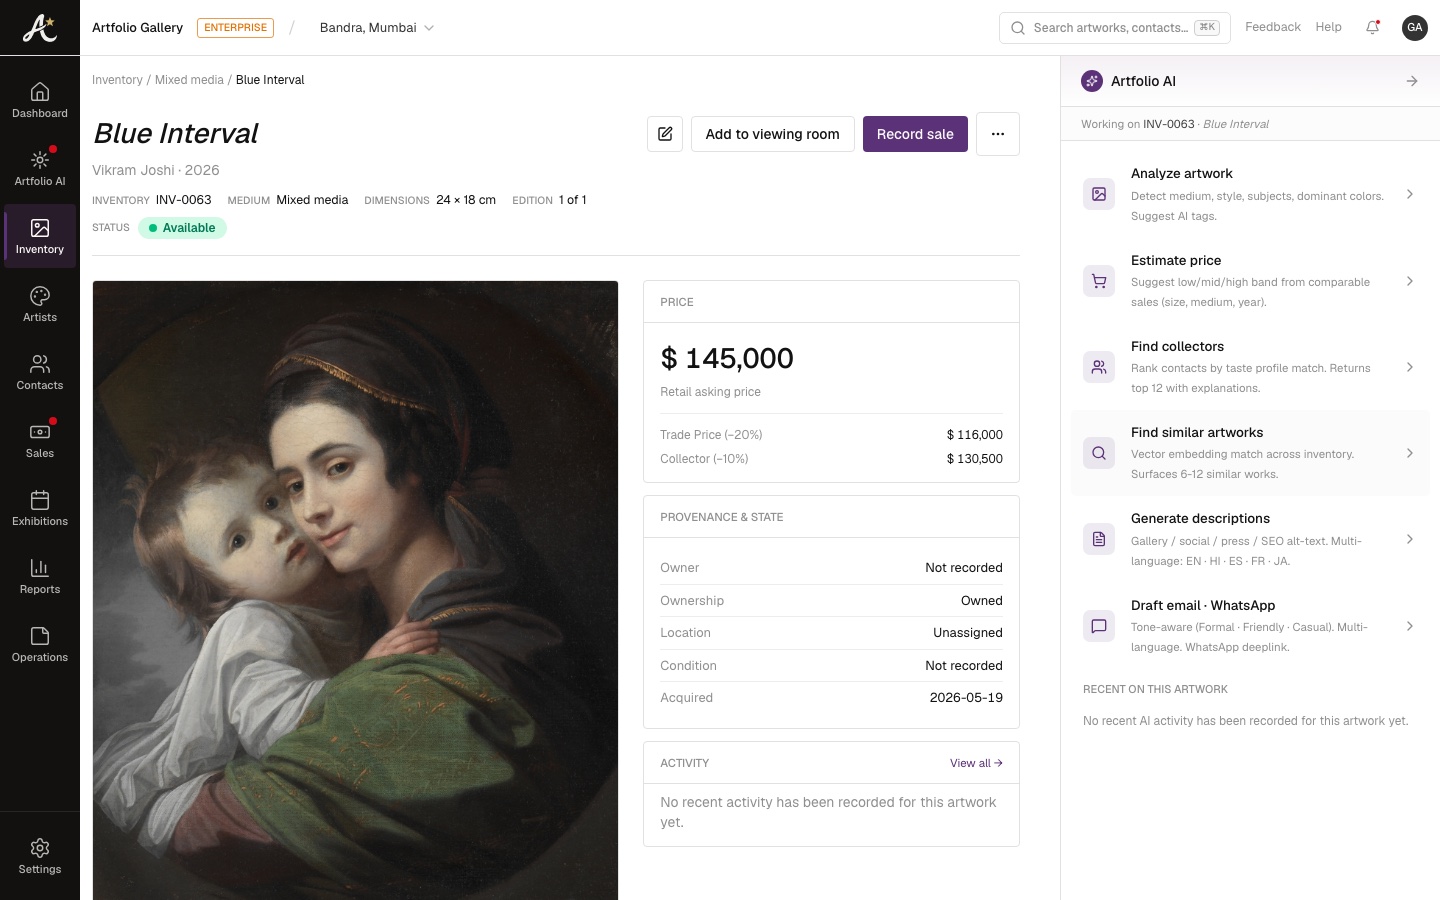This screenshot has height=900, width=1440.
Task: Open the three-dot more actions menu
Action: [998, 134]
